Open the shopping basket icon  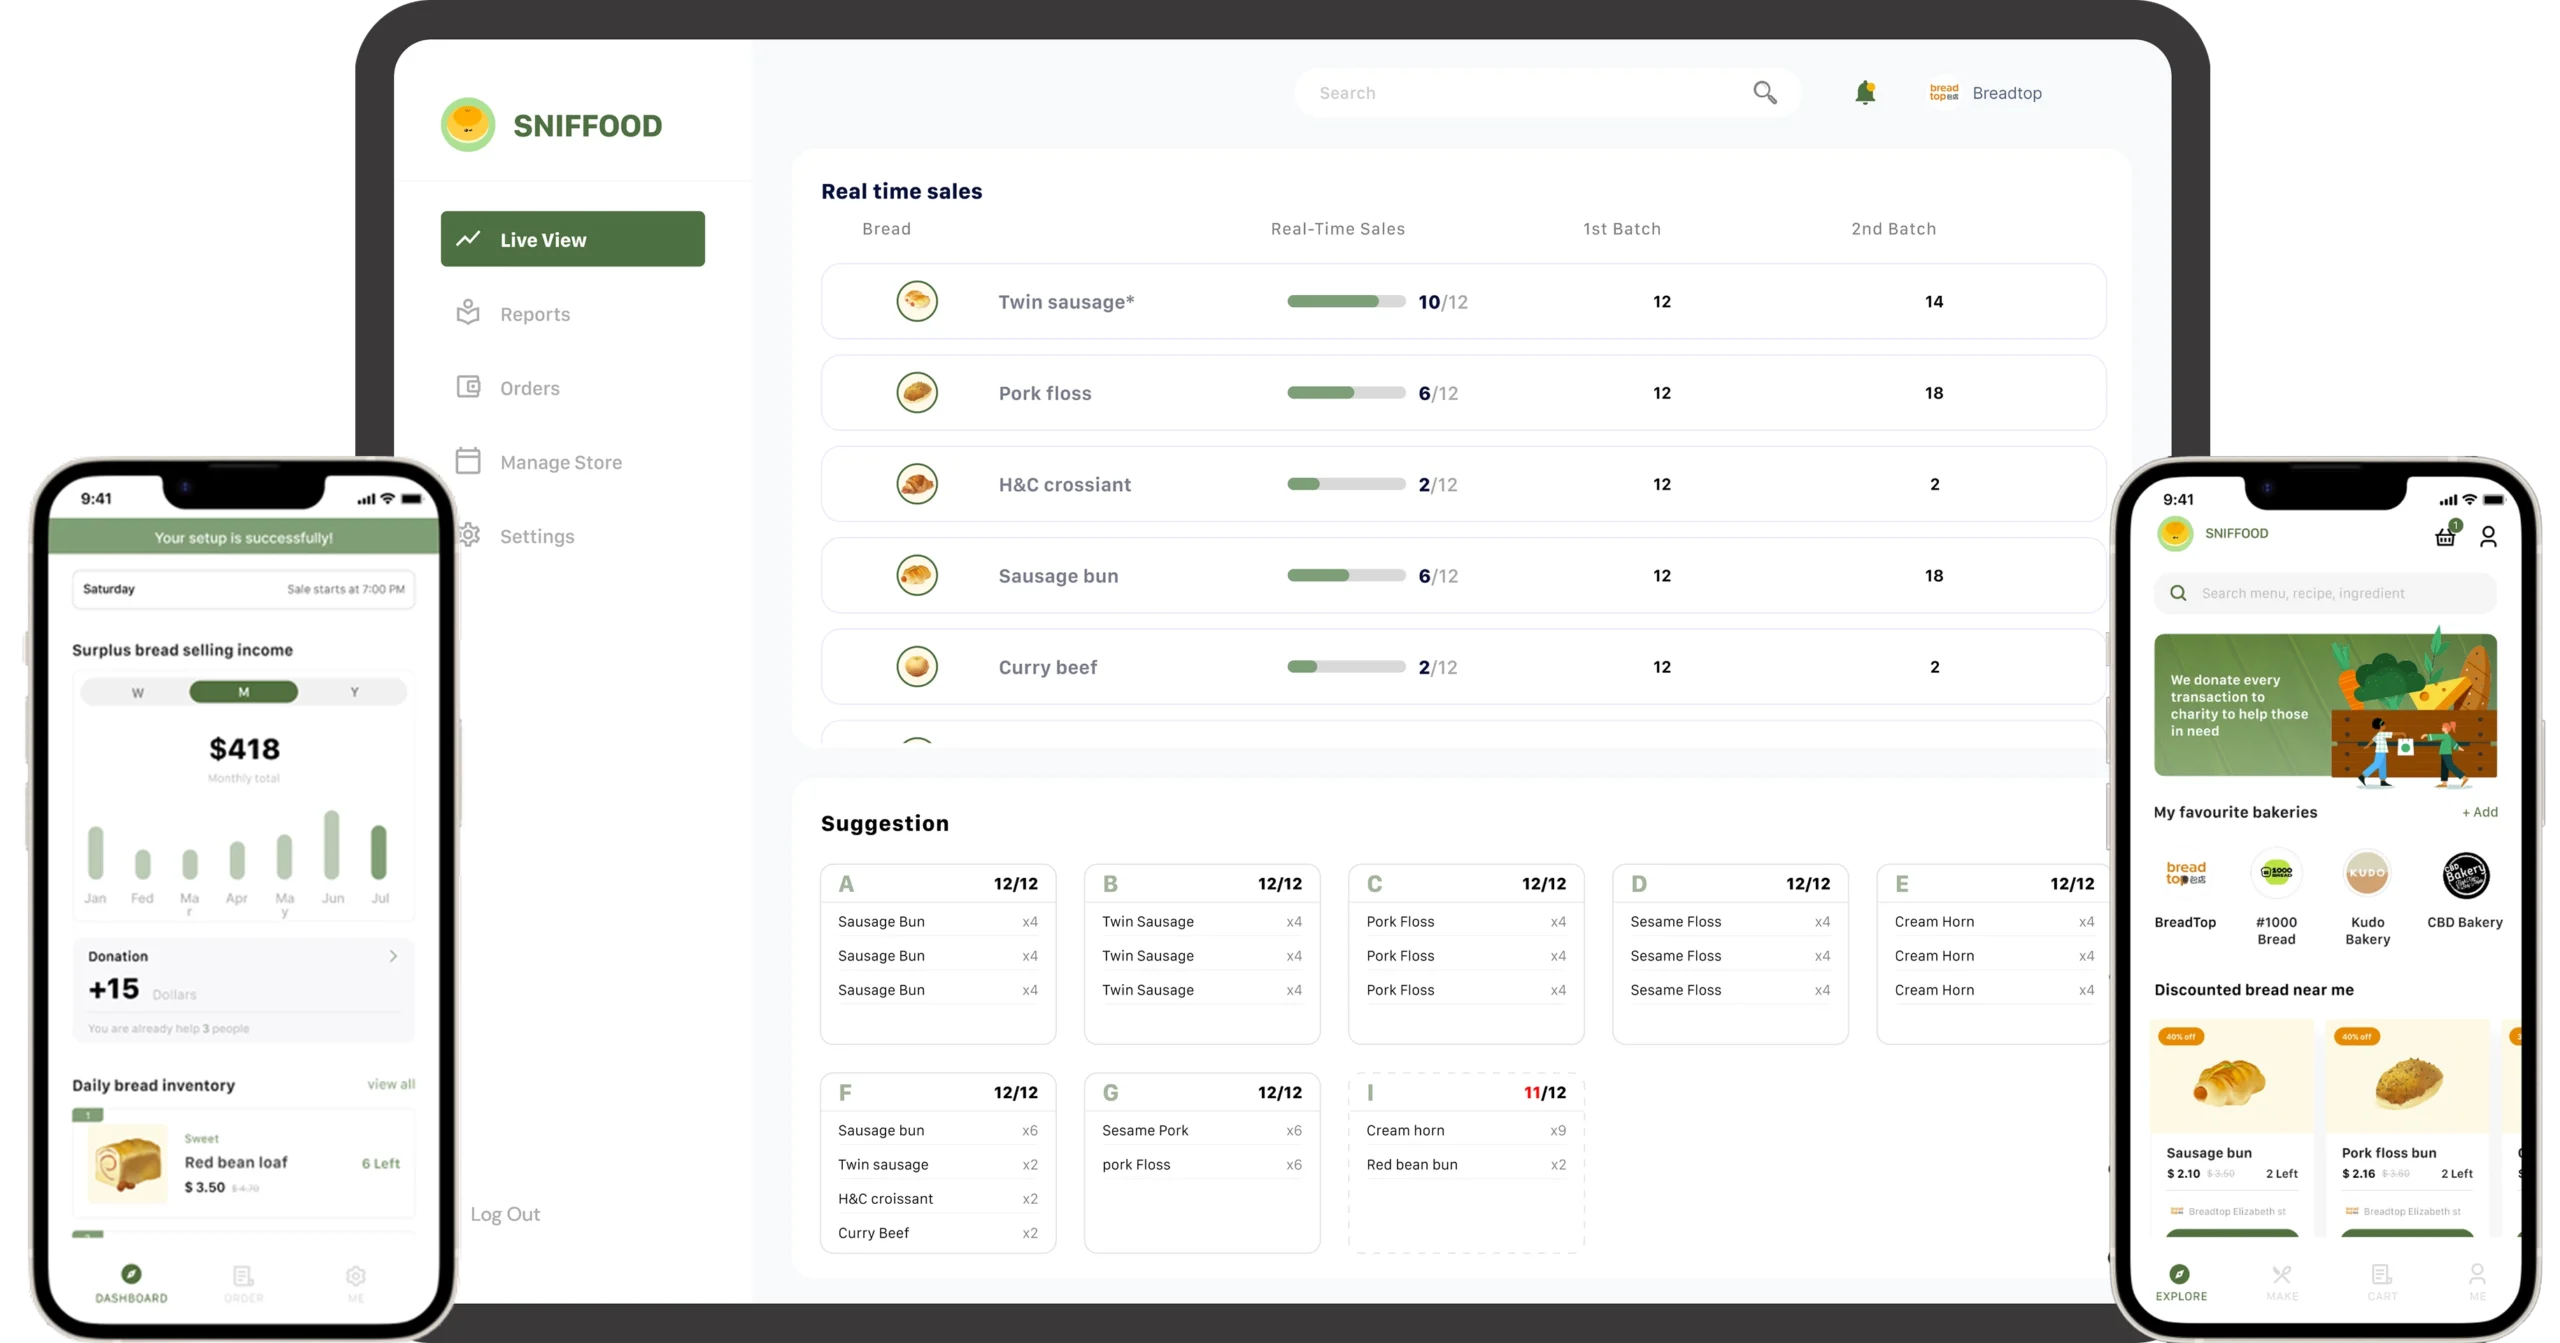coord(2445,536)
